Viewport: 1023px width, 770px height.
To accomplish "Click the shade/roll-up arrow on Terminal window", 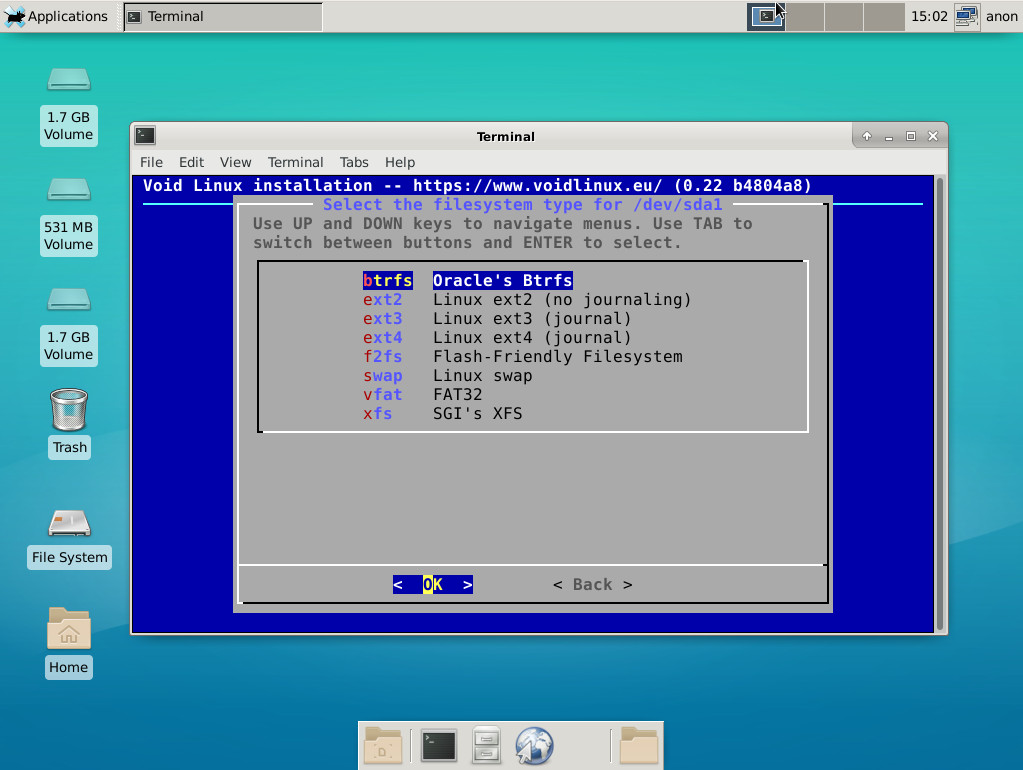I will pos(867,136).
